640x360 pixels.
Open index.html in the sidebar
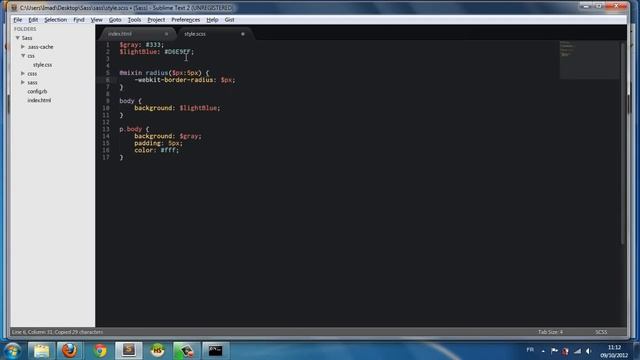click(x=39, y=100)
